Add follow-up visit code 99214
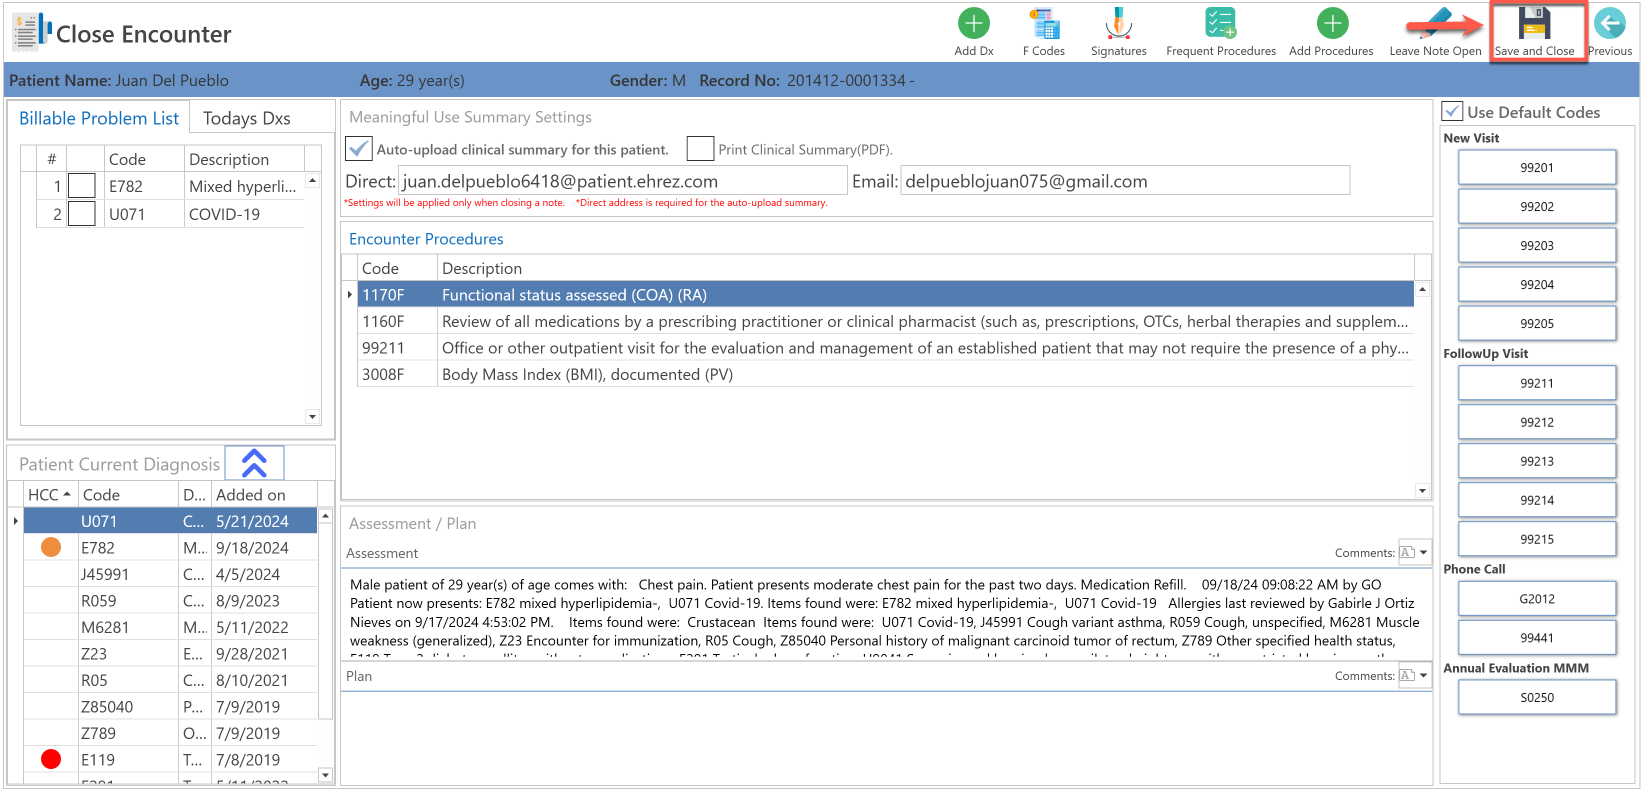The height and width of the screenshot is (793, 1646). coord(1536,500)
